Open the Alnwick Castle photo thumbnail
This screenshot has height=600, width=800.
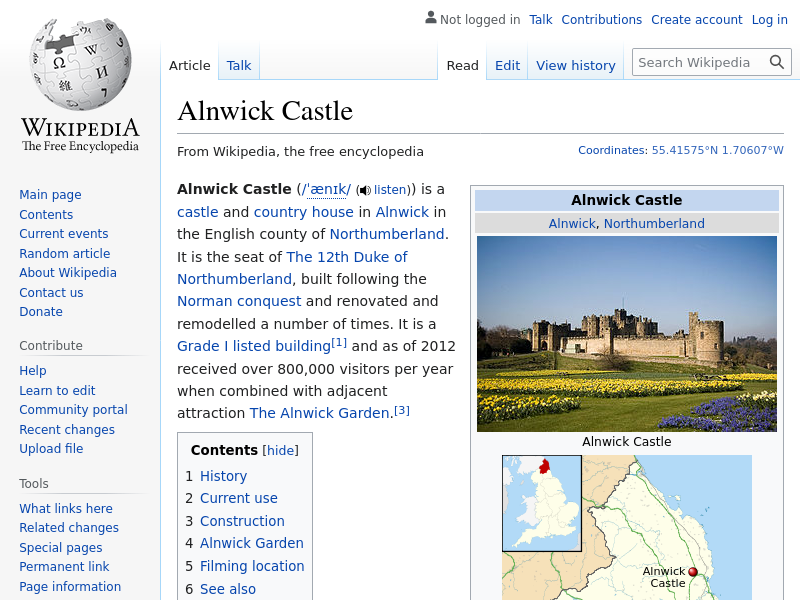click(626, 333)
